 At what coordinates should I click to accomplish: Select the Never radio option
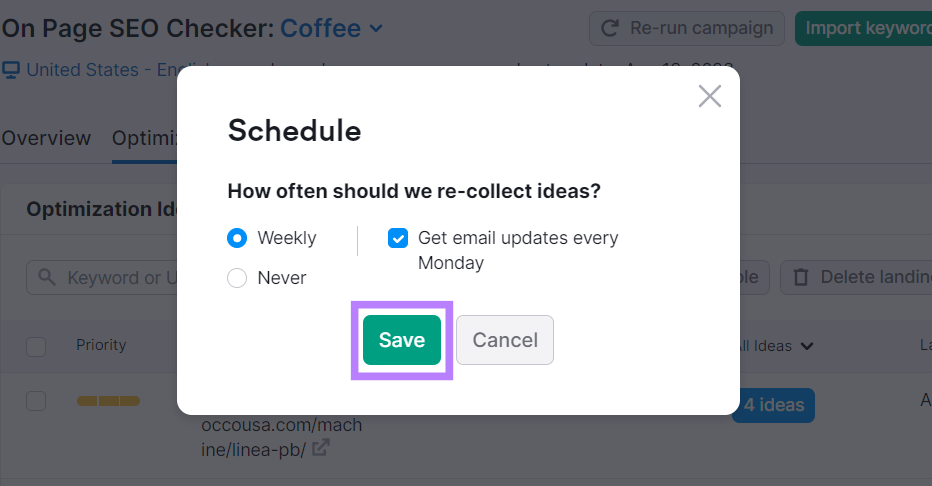tap(237, 278)
